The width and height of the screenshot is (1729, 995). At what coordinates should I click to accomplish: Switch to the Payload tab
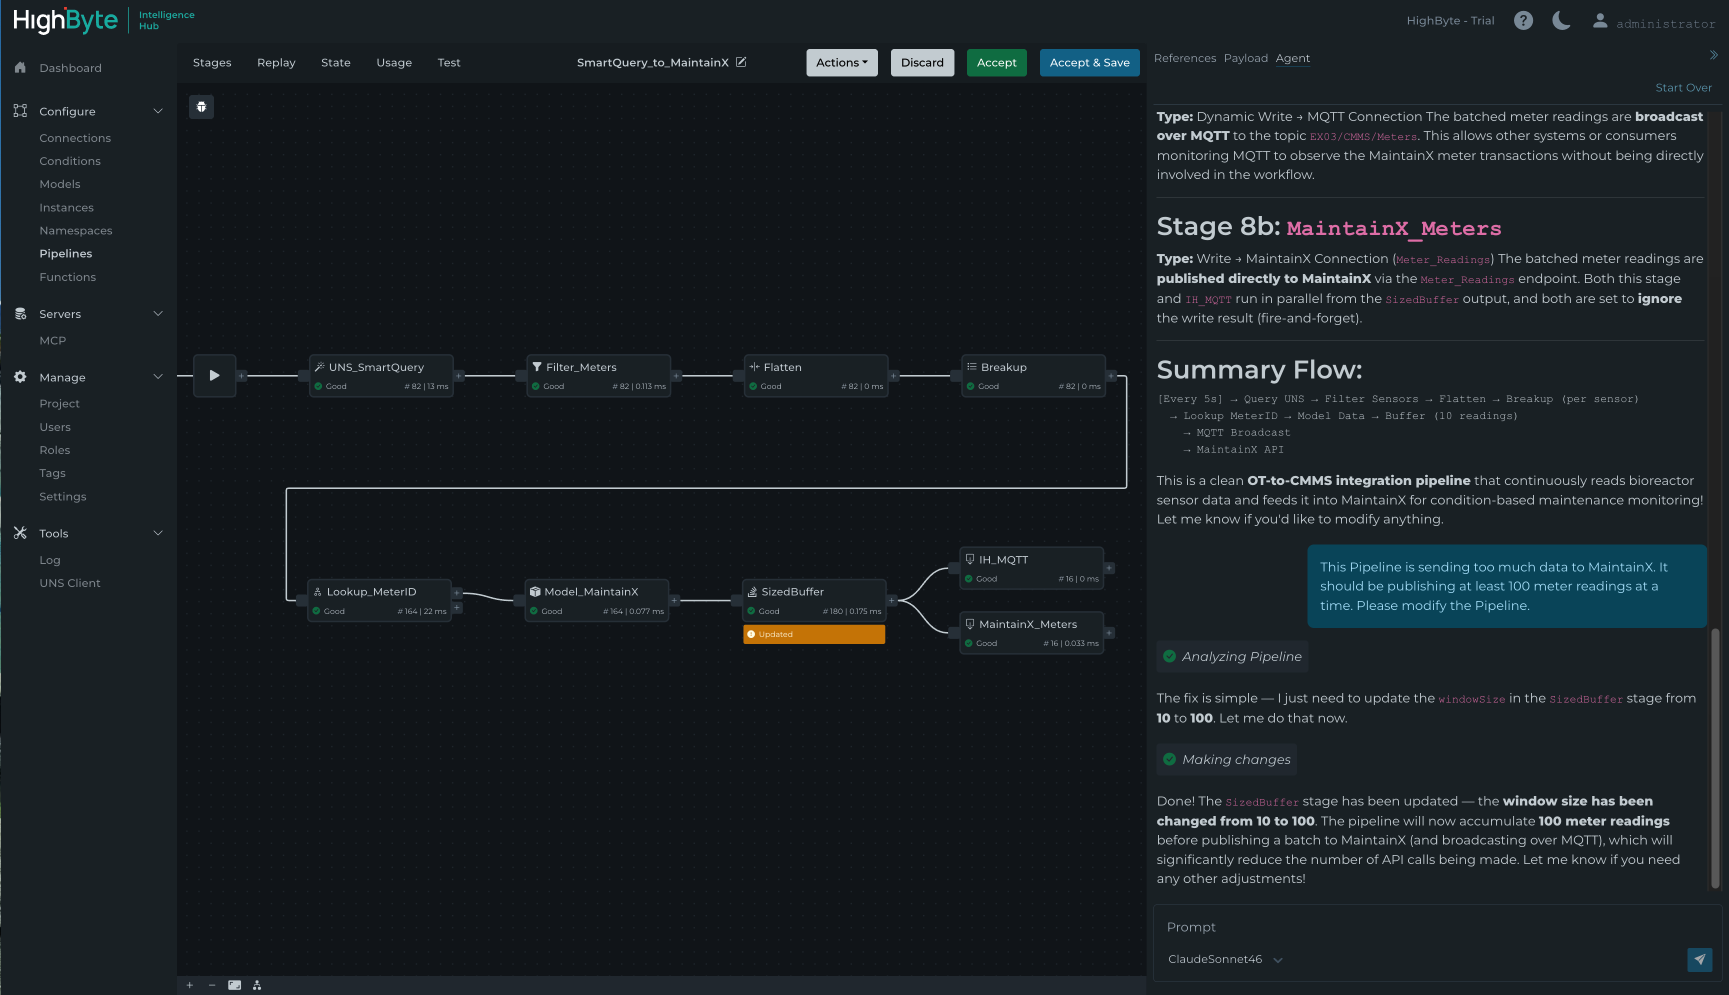click(1245, 58)
